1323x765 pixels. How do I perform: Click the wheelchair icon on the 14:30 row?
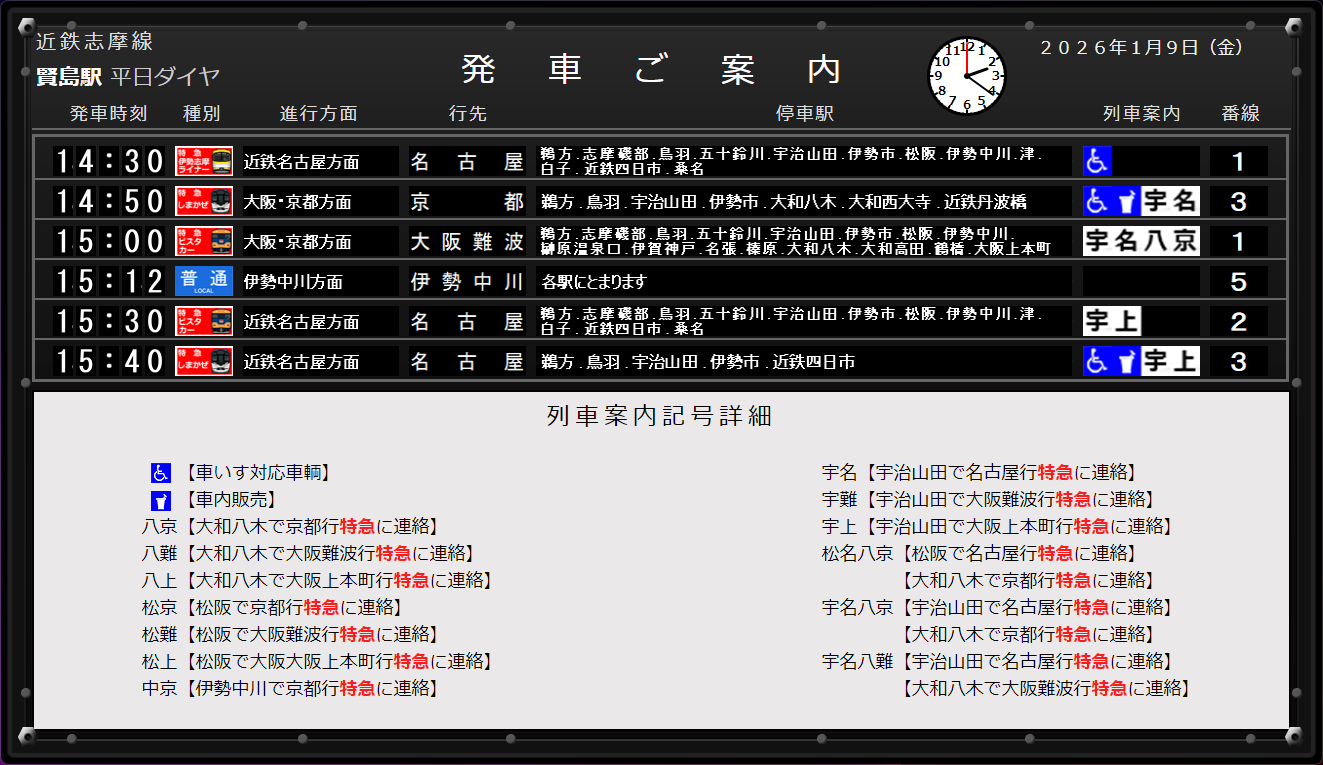(1098, 161)
